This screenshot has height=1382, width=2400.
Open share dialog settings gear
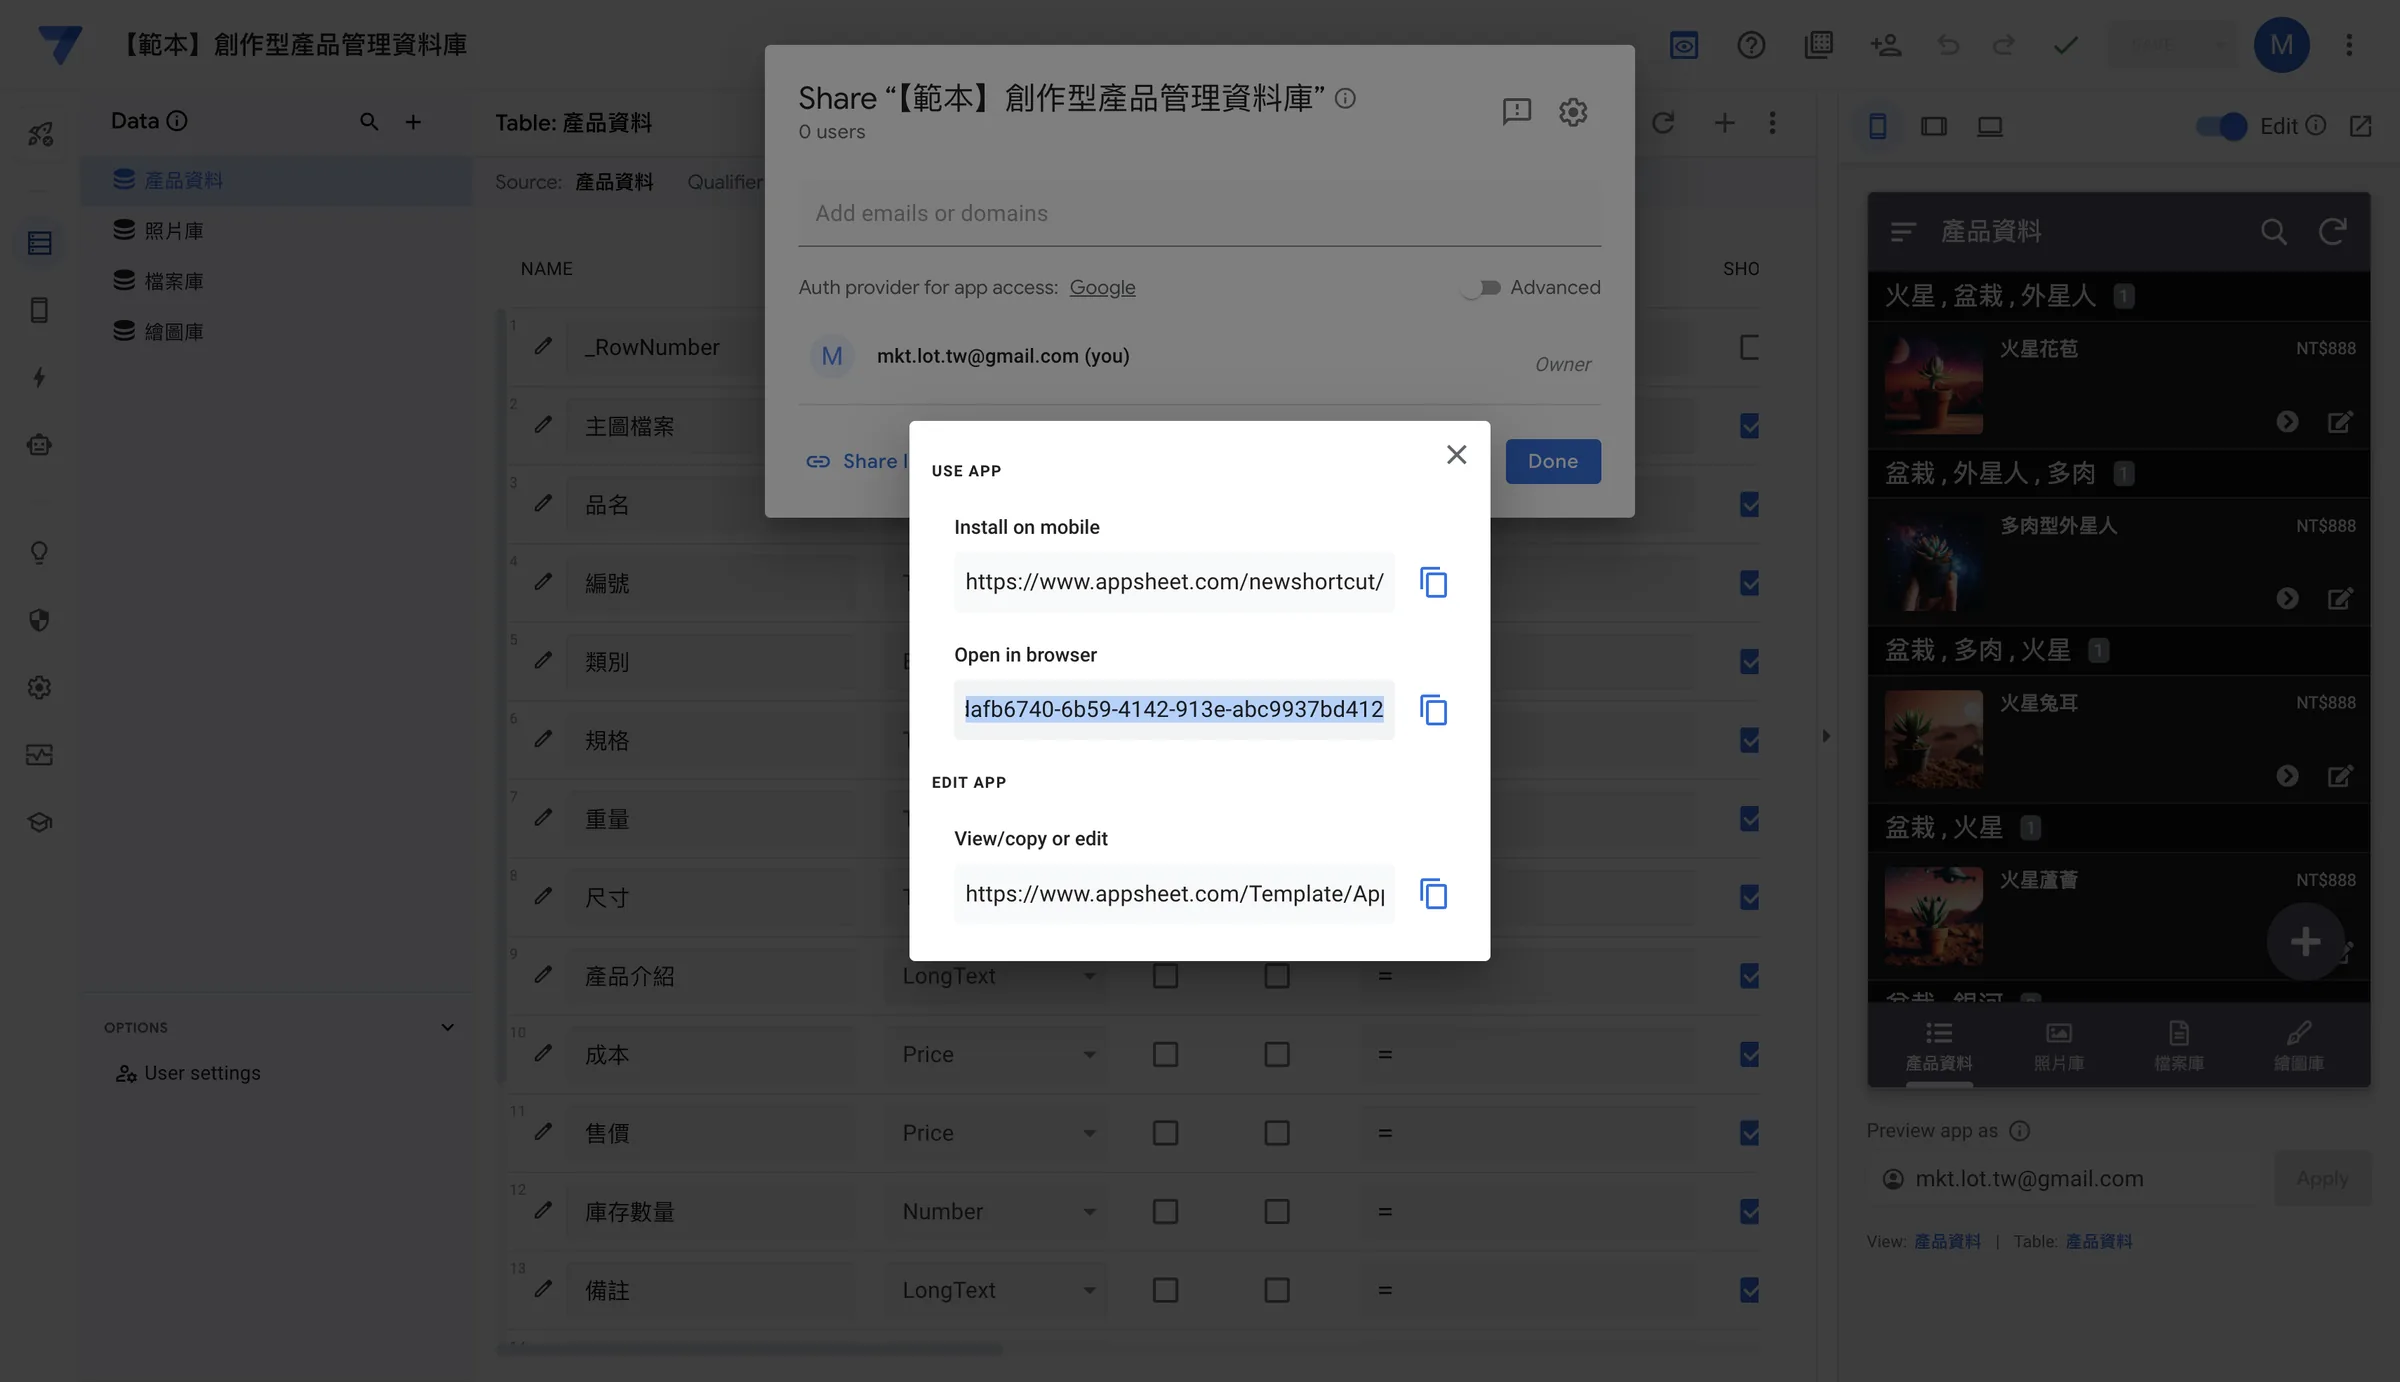pyautogui.click(x=1573, y=112)
